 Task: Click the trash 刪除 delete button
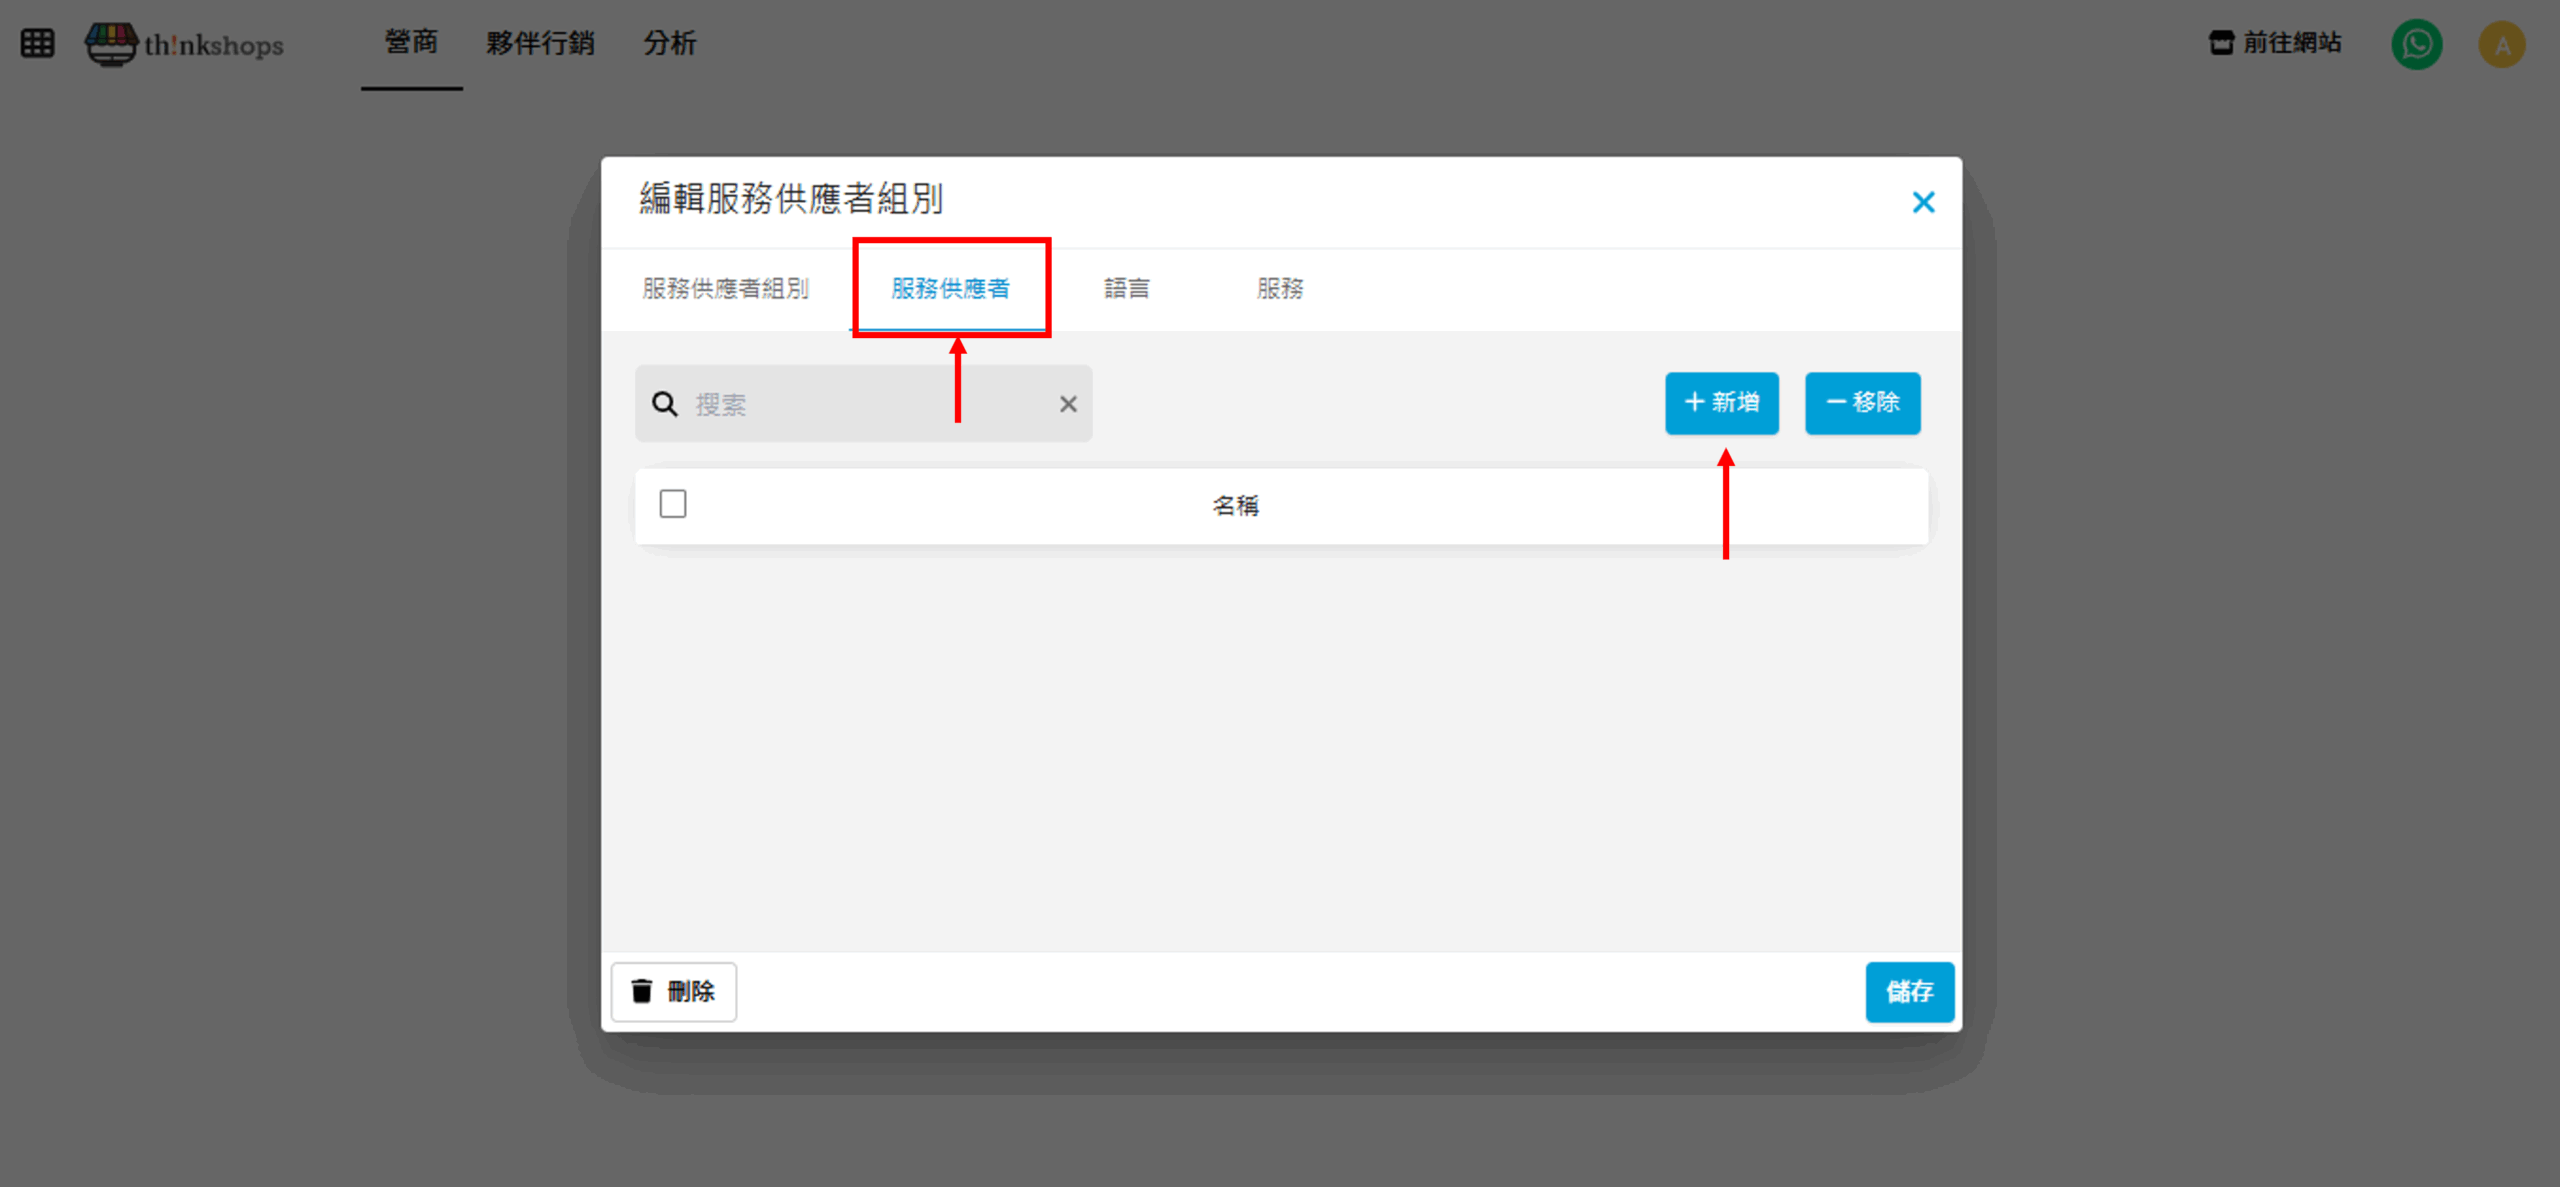(x=674, y=991)
